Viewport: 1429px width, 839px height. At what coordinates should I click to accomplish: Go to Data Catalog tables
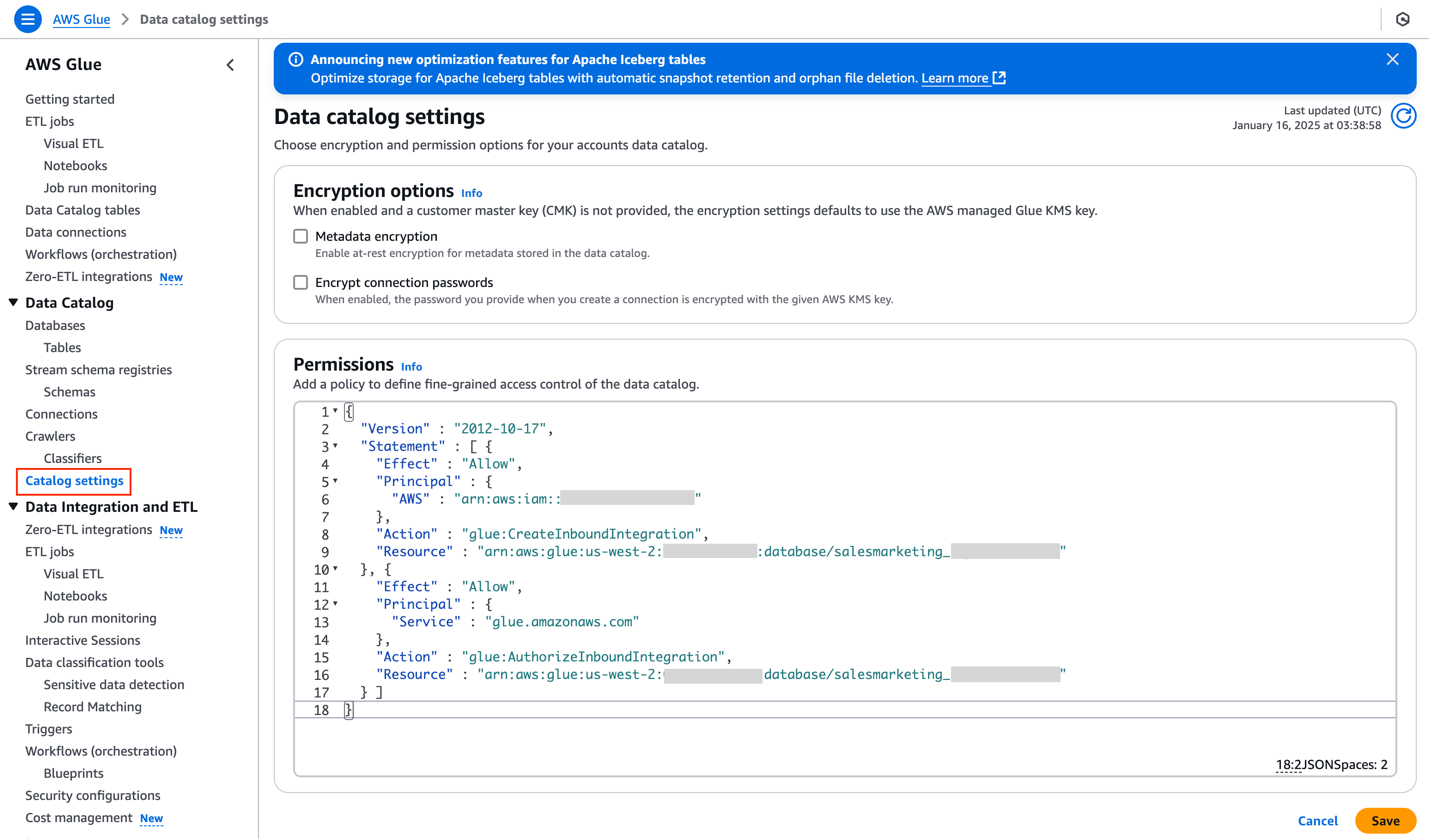[x=82, y=210]
